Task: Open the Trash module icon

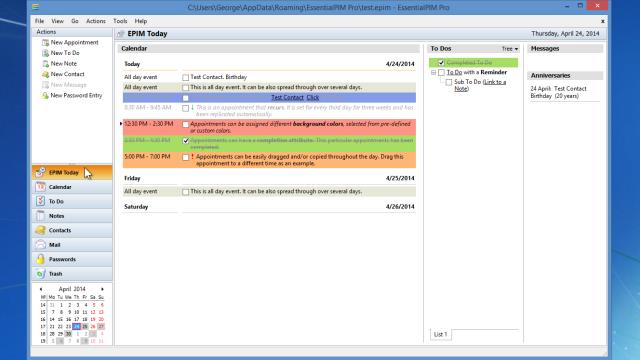Action: [x=40, y=273]
